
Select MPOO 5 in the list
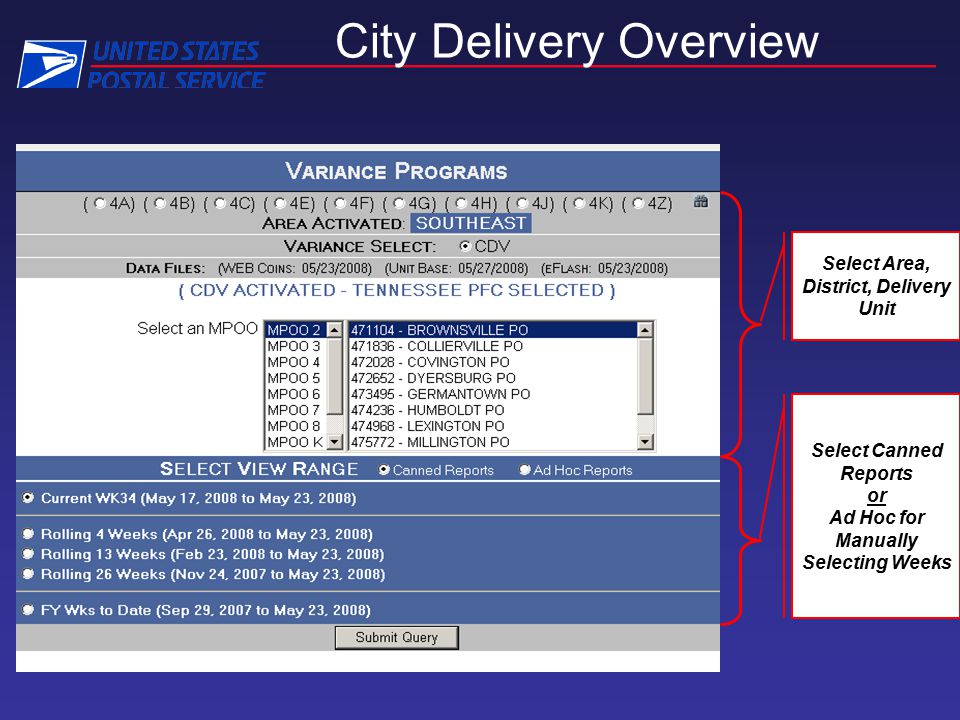(x=295, y=378)
